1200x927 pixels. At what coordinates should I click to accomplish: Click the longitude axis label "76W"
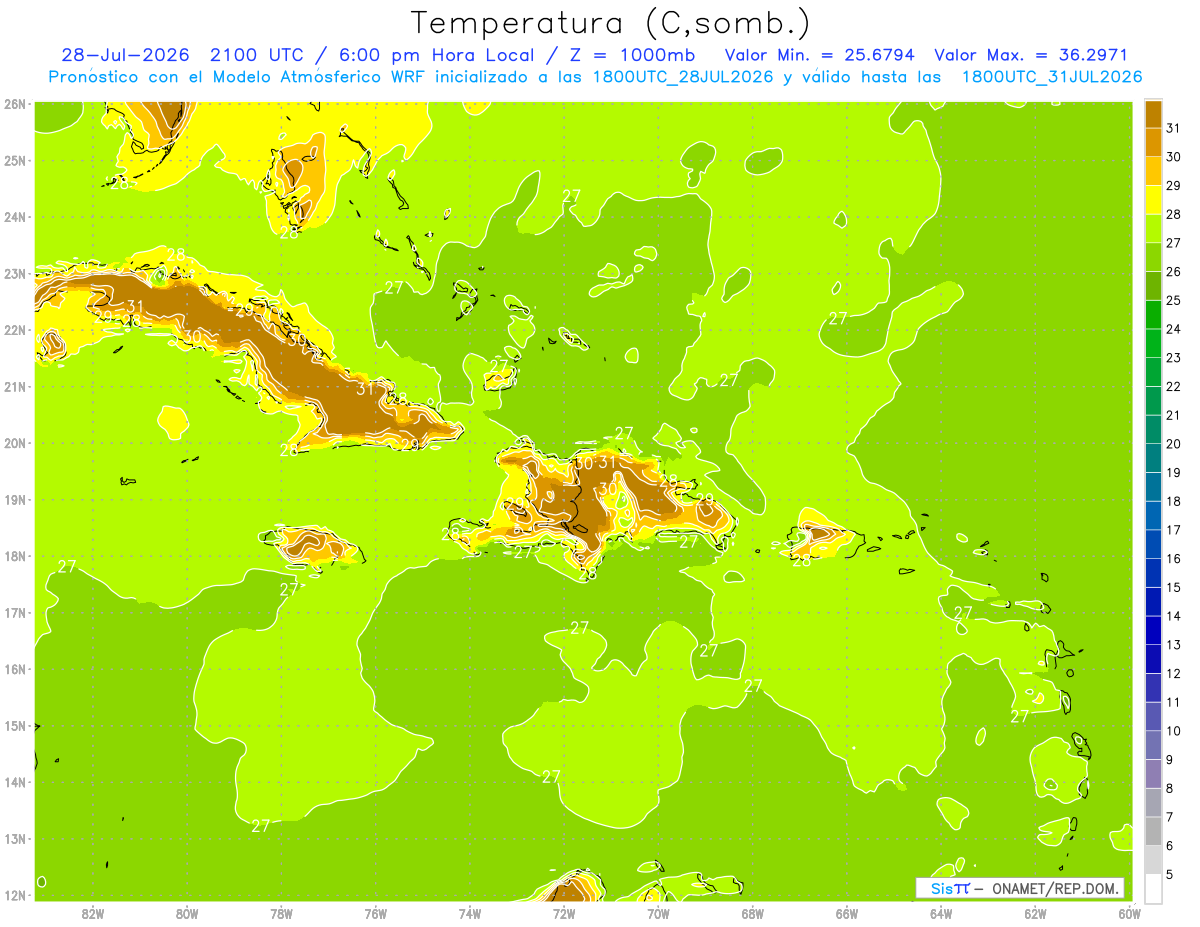376,914
